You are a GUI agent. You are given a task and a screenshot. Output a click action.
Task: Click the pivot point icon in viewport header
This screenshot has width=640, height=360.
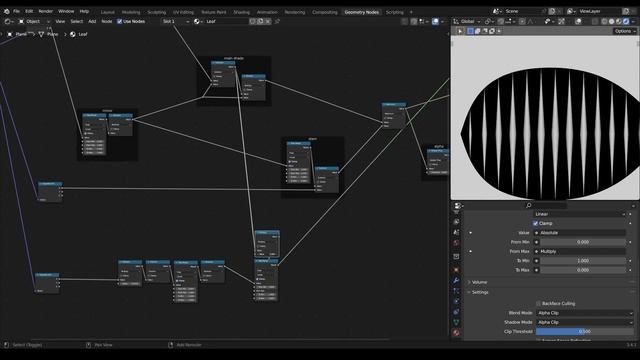488,21
